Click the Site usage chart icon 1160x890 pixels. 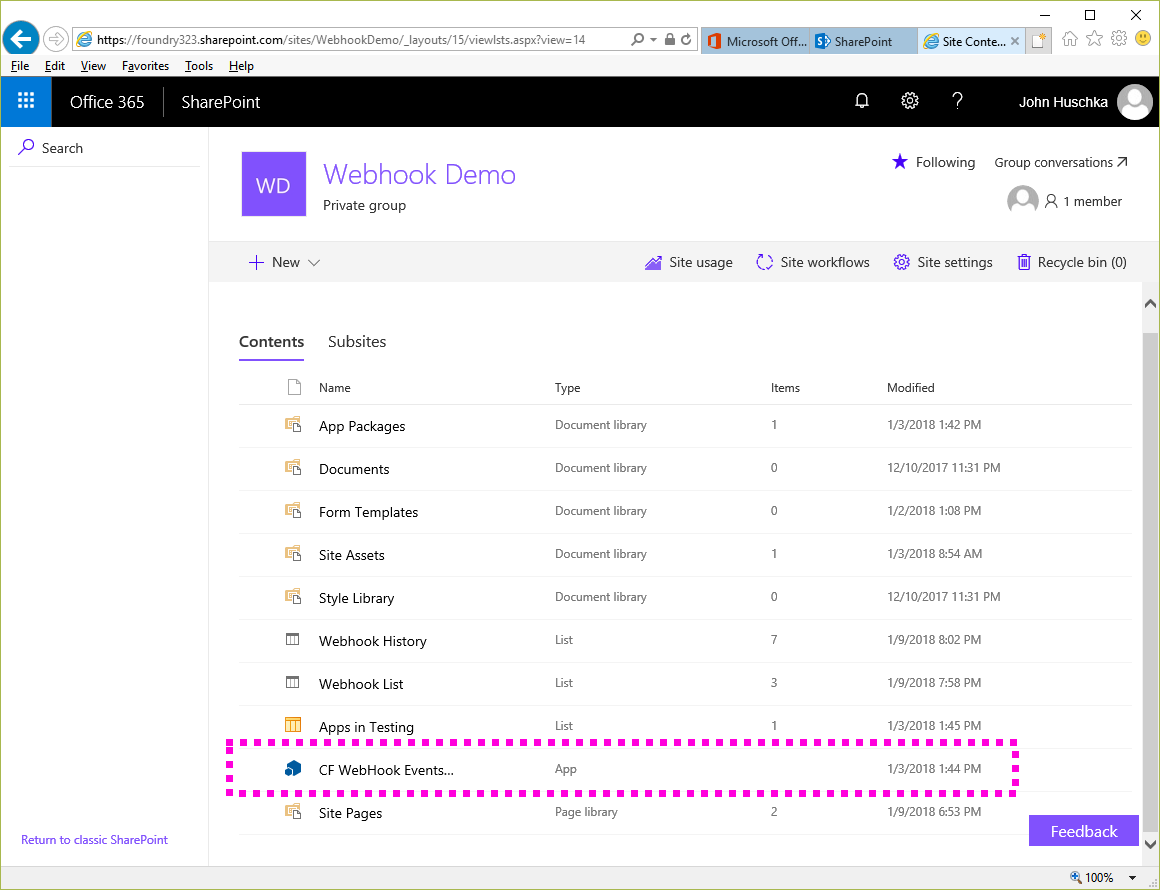(x=653, y=263)
